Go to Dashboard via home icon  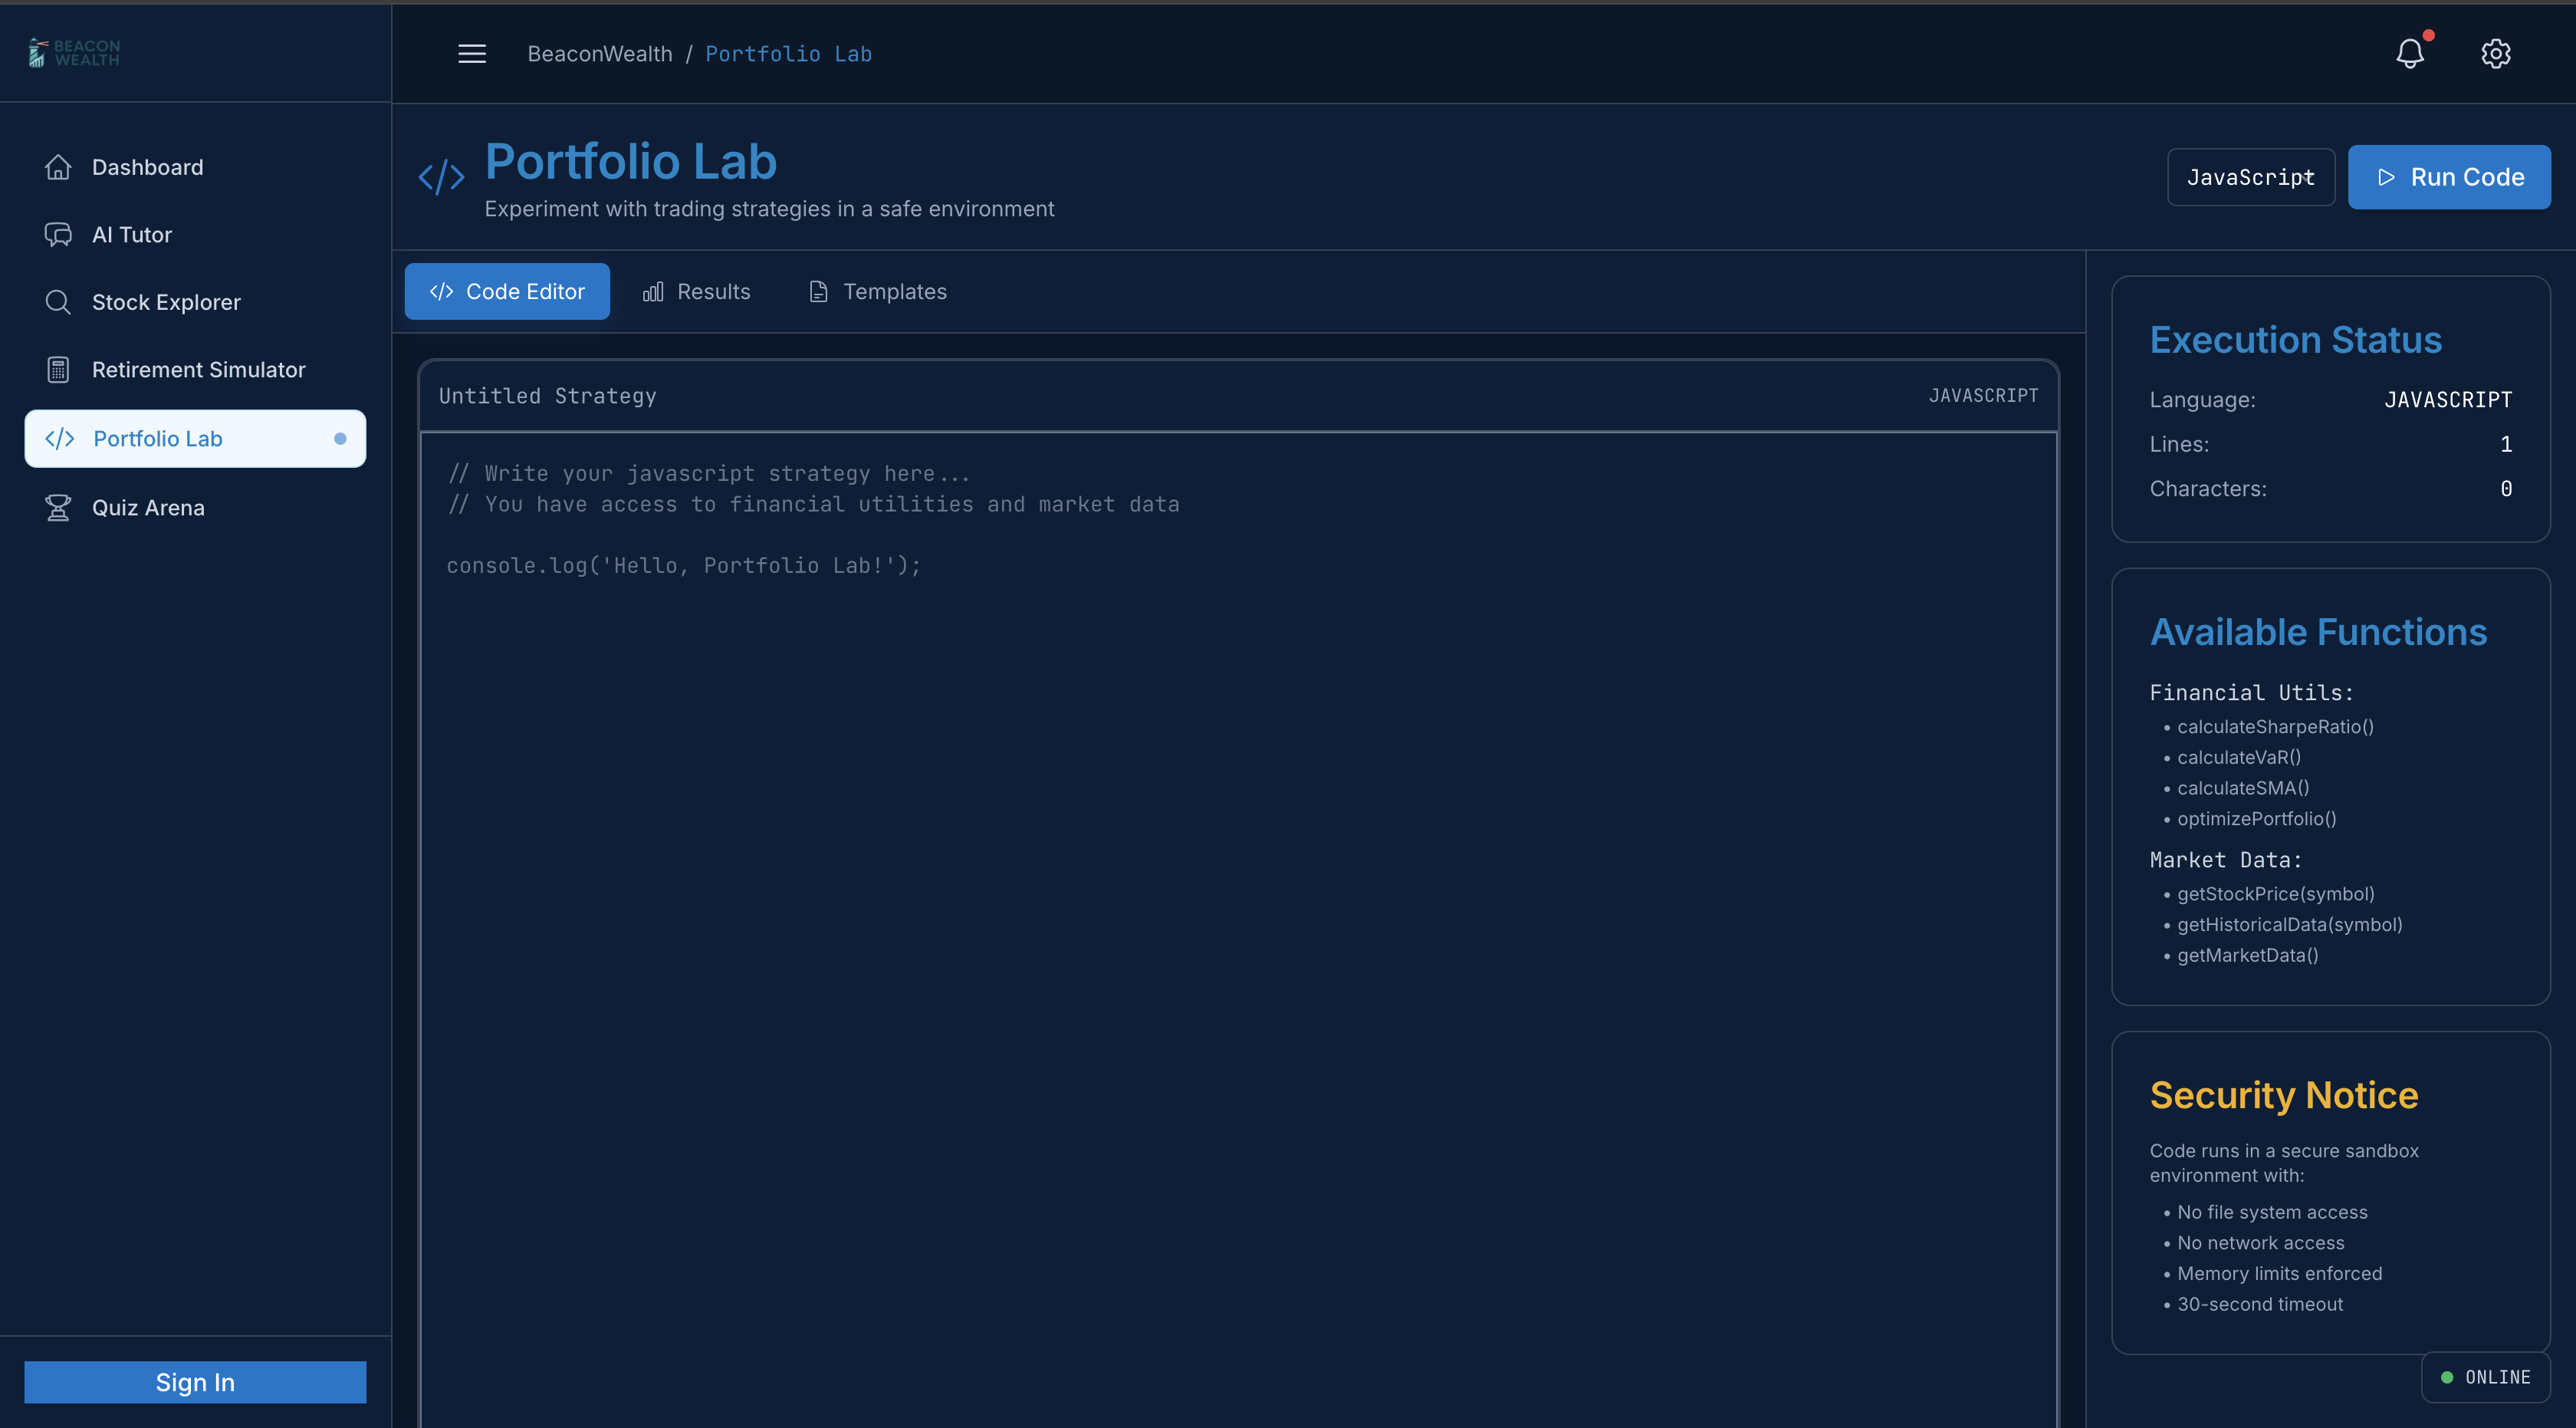click(58, 167)
